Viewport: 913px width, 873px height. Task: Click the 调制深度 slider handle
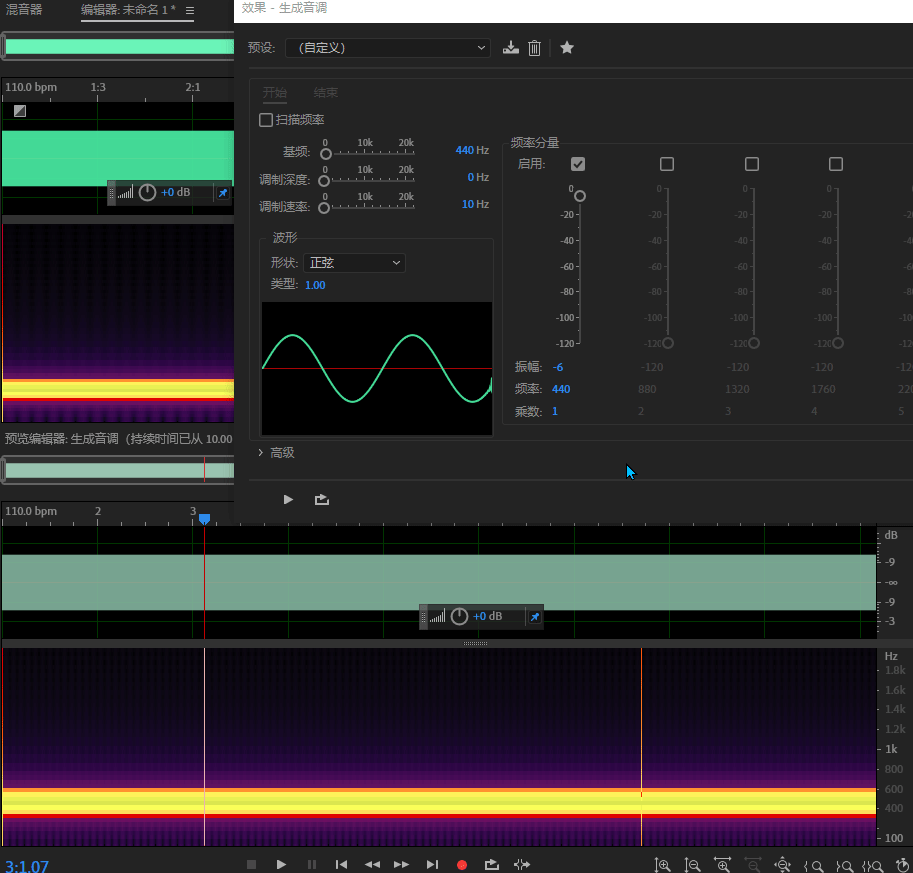click(x=324, y=181)
